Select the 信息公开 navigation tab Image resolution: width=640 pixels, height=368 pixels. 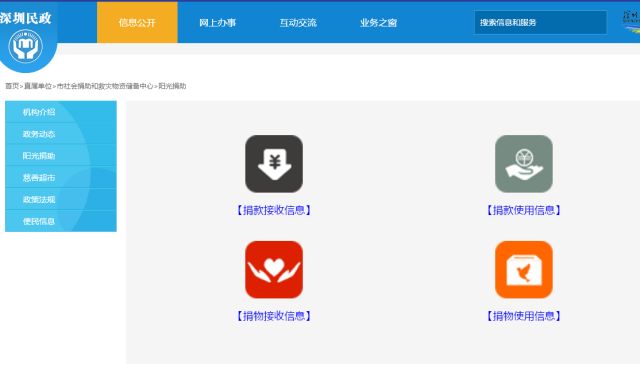137,22
